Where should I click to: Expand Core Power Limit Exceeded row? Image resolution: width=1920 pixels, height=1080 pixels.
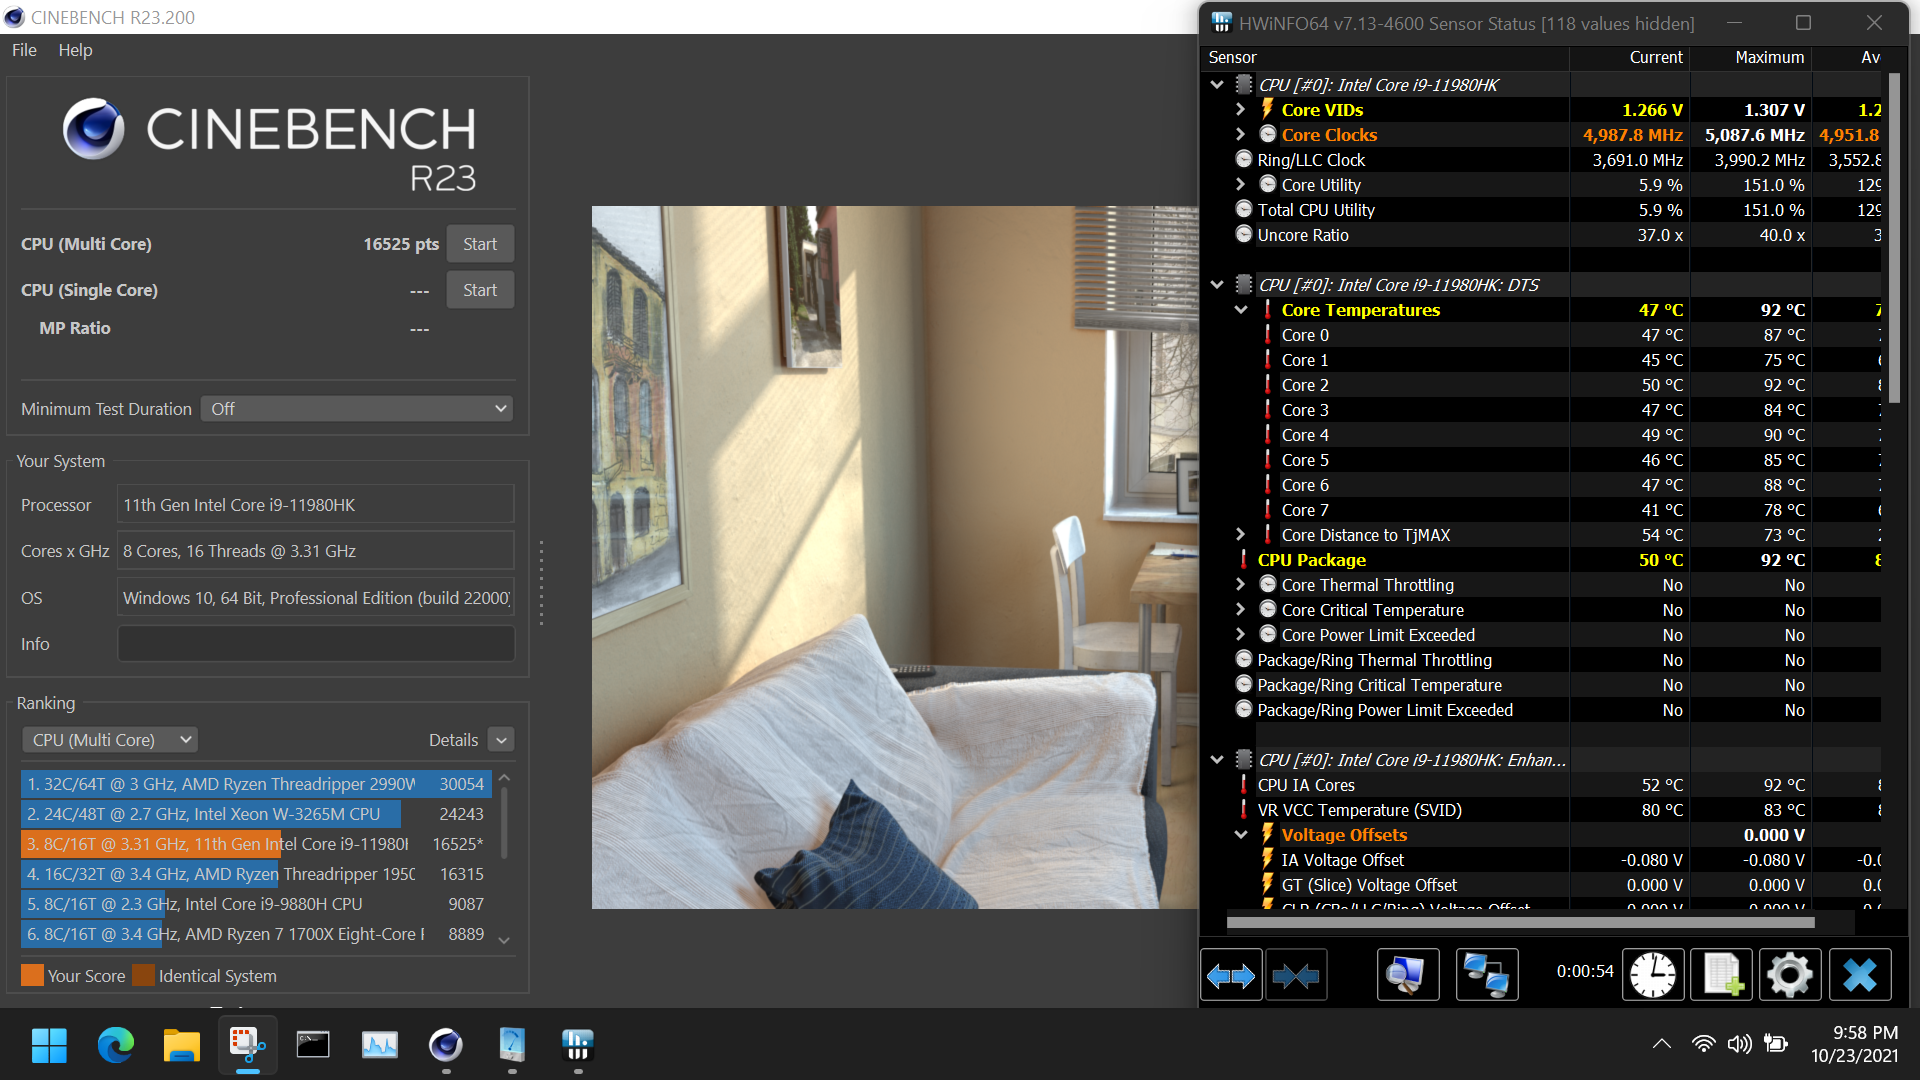coord(1241,634)
